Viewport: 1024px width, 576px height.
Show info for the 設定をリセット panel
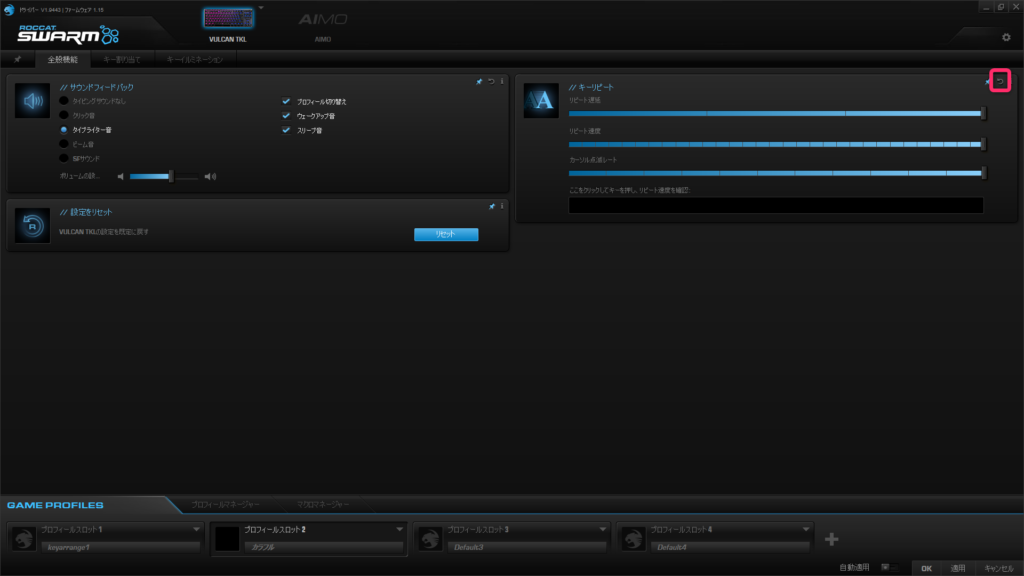pyautogui.click(x=502, y=206)
